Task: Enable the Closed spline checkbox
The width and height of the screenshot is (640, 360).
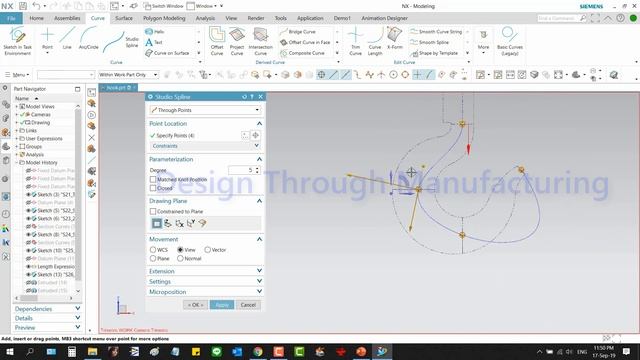Action: coord(153,188)
